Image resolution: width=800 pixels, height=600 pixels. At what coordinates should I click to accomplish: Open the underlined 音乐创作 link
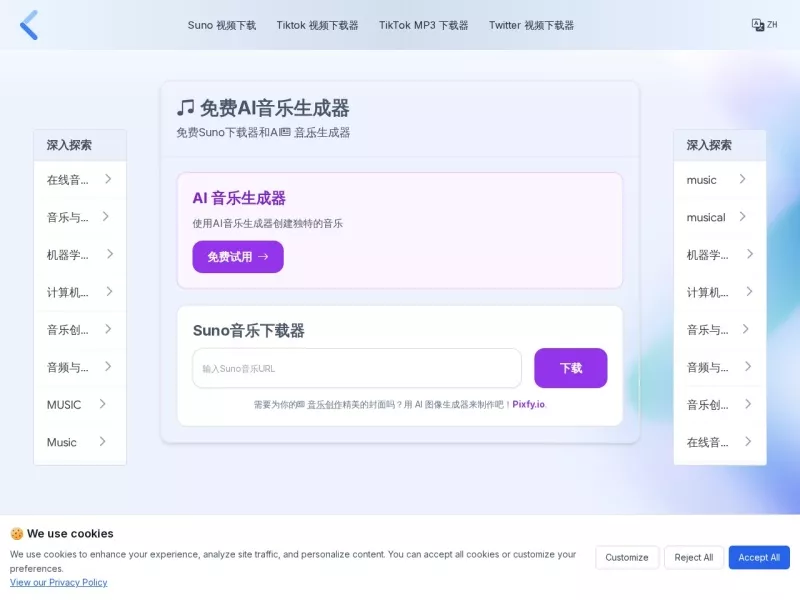[324, 405]
